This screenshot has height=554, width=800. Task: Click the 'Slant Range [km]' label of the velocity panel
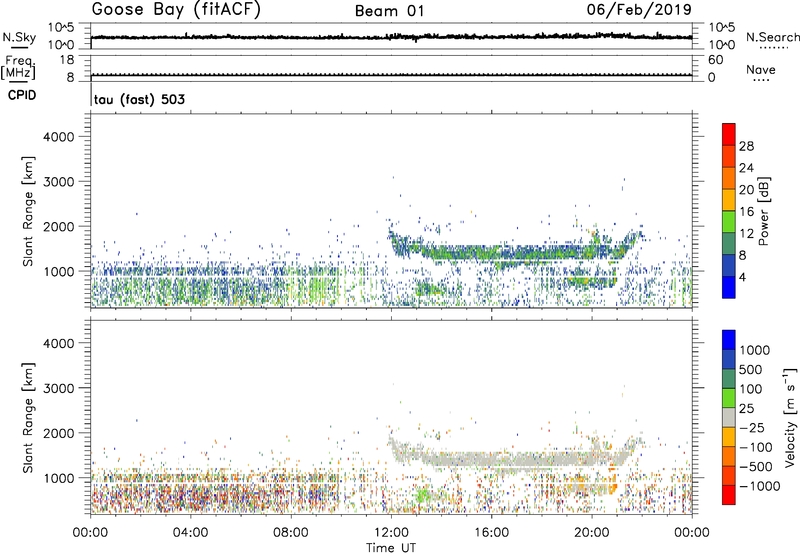click(x=28, y=417)
